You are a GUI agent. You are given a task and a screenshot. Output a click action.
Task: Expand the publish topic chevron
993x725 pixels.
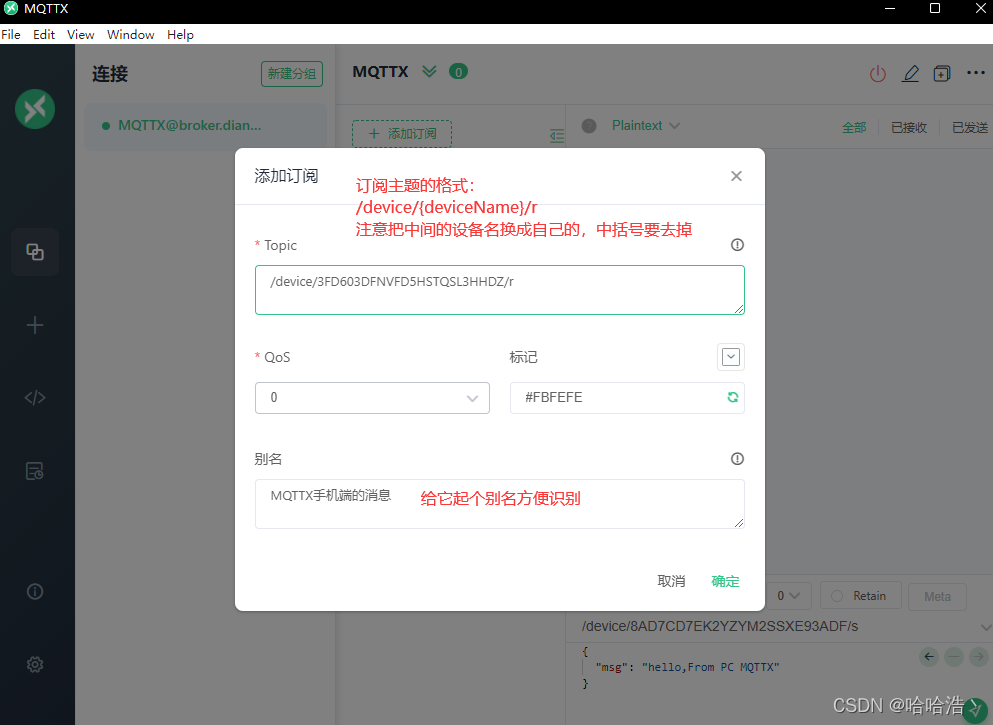[x=985, y=627]
